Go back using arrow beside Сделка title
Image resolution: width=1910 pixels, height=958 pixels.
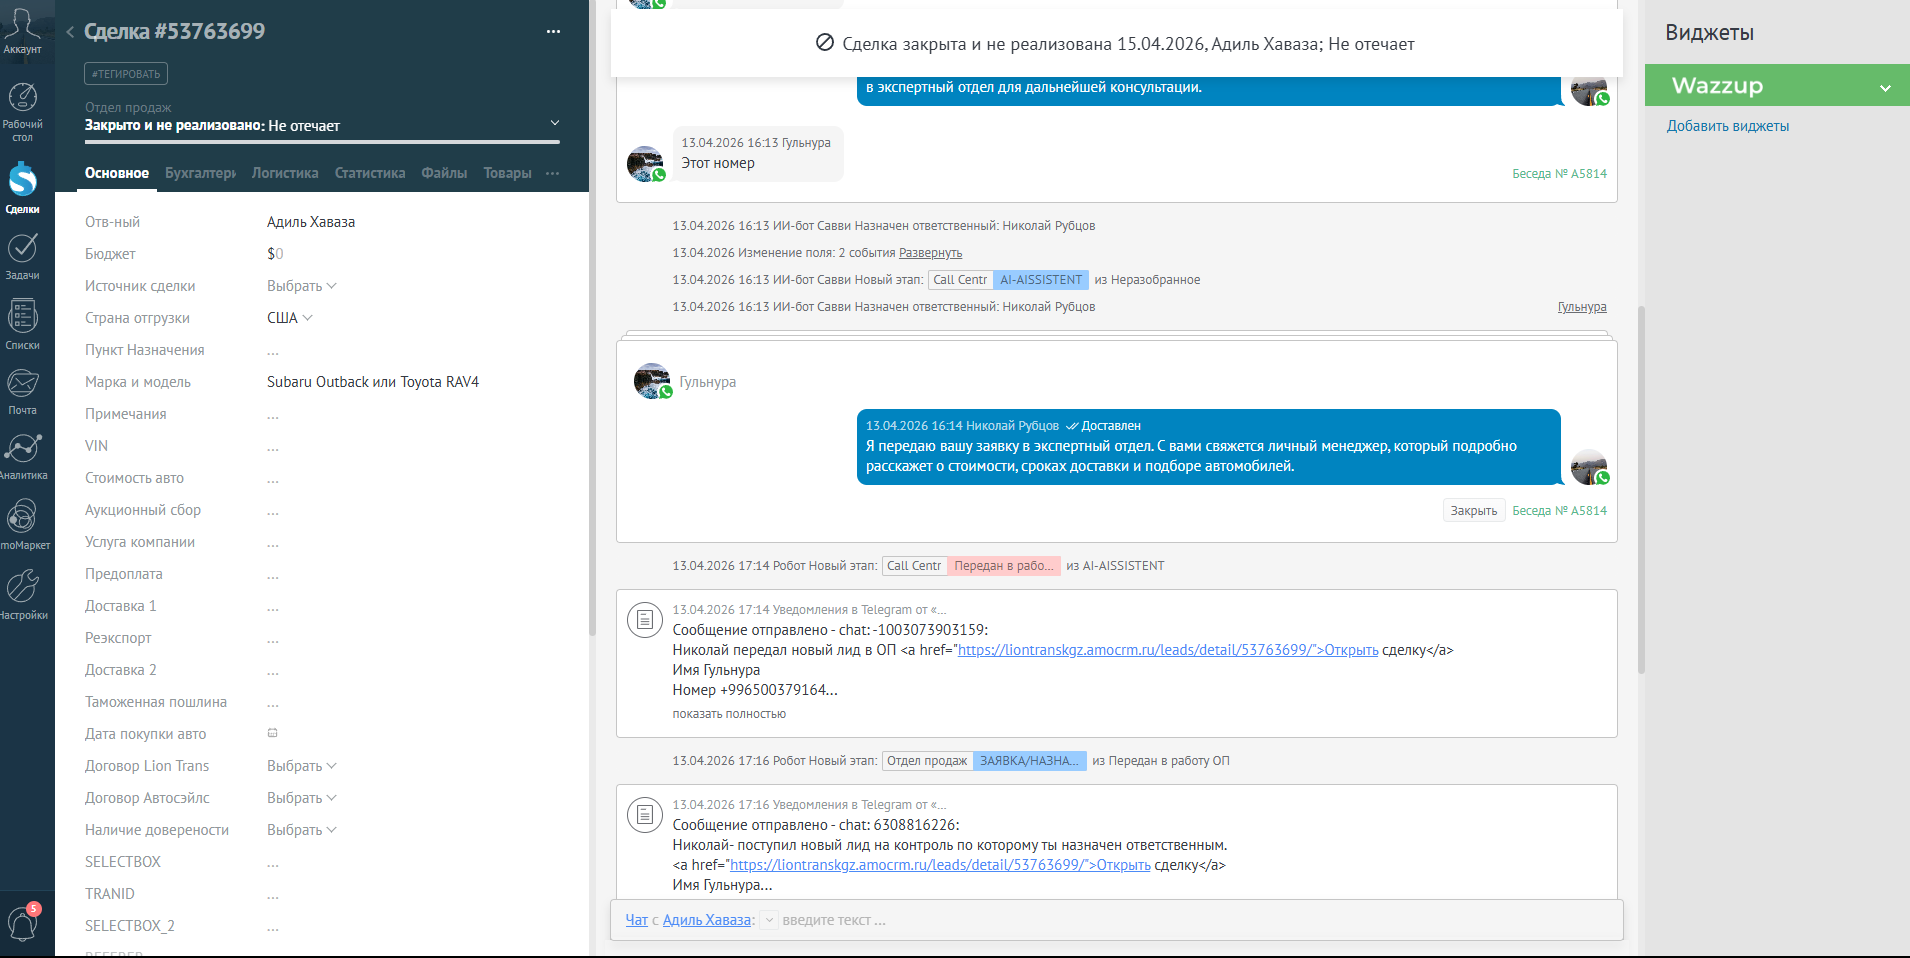coord(70,32)
